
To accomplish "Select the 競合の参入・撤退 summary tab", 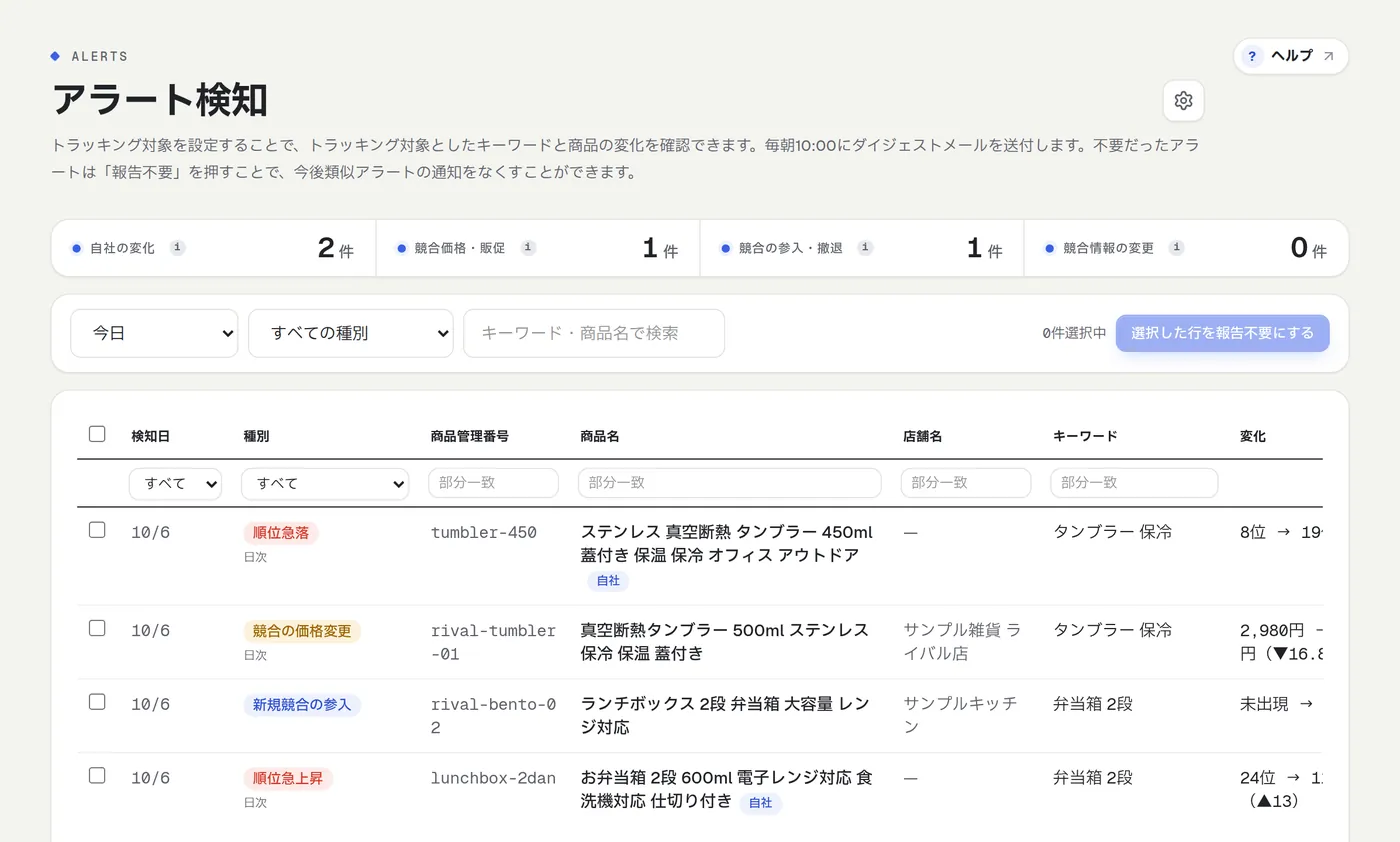I will [862, 248].
